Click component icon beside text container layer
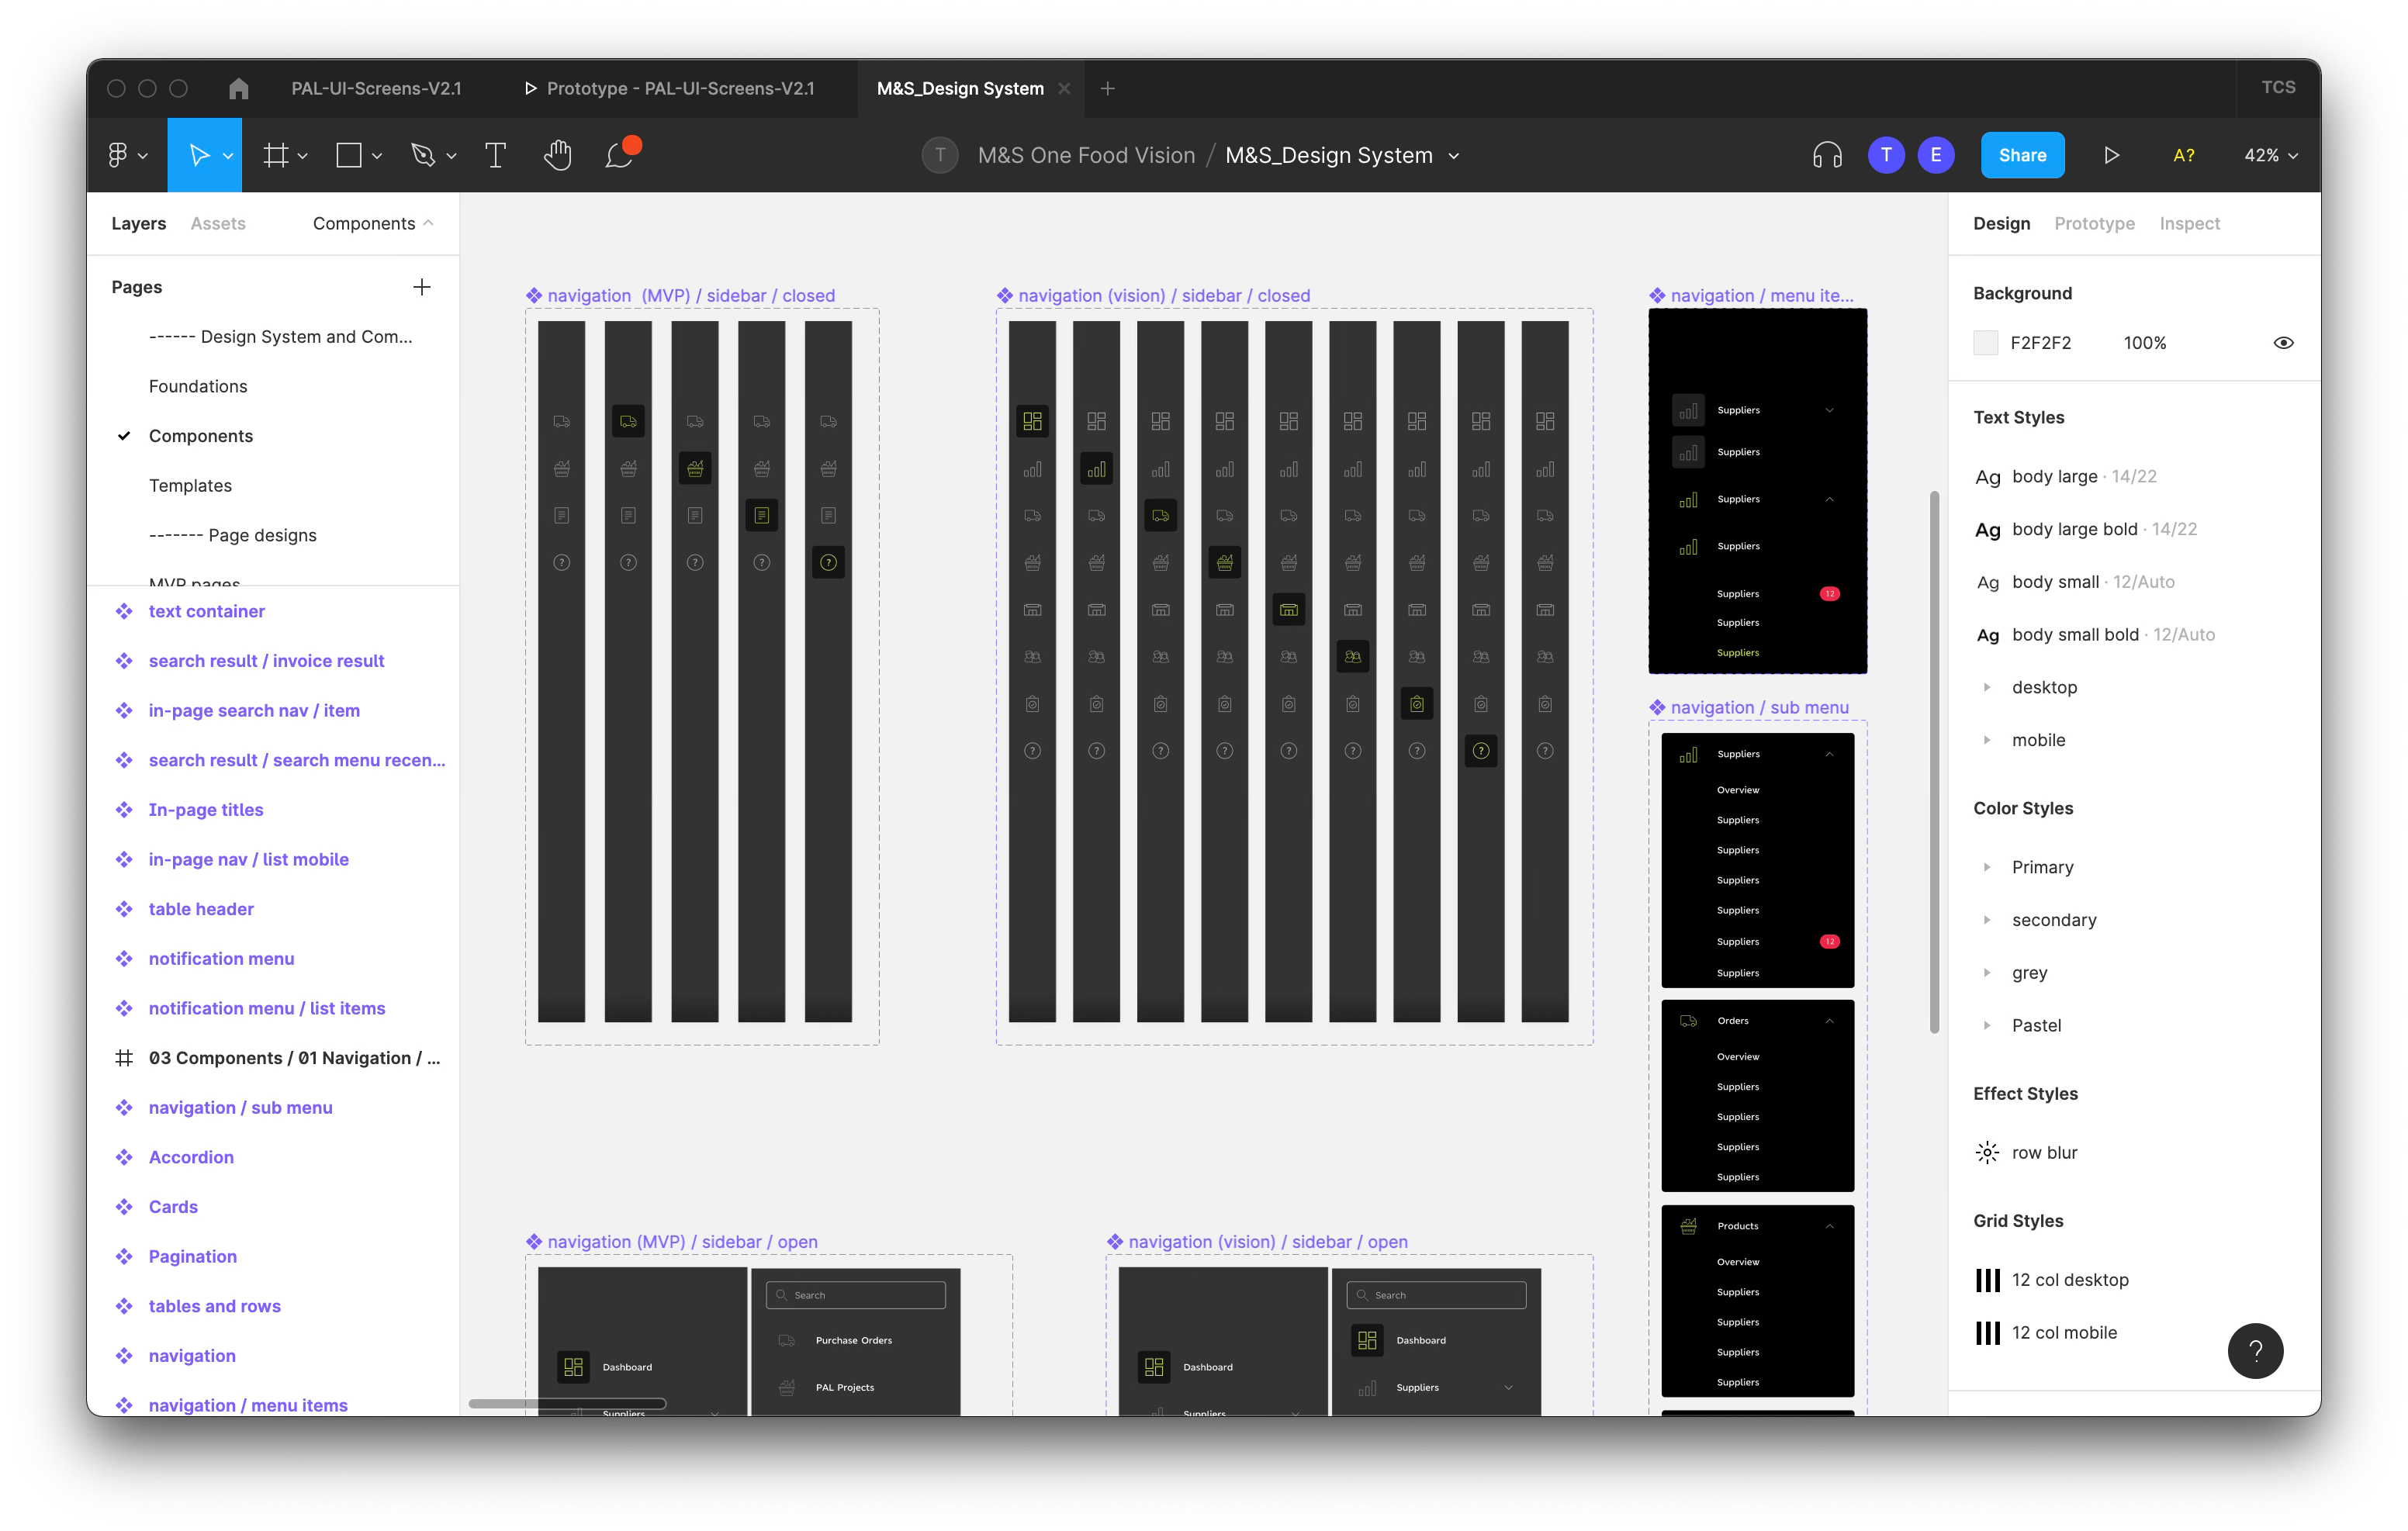Image resolution: width=2408 pixels, height=1531 pixels. click(x=124, y=611)
